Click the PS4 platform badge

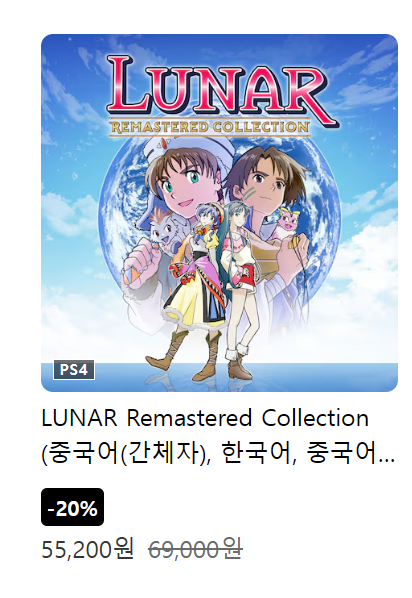pos(74,370)
